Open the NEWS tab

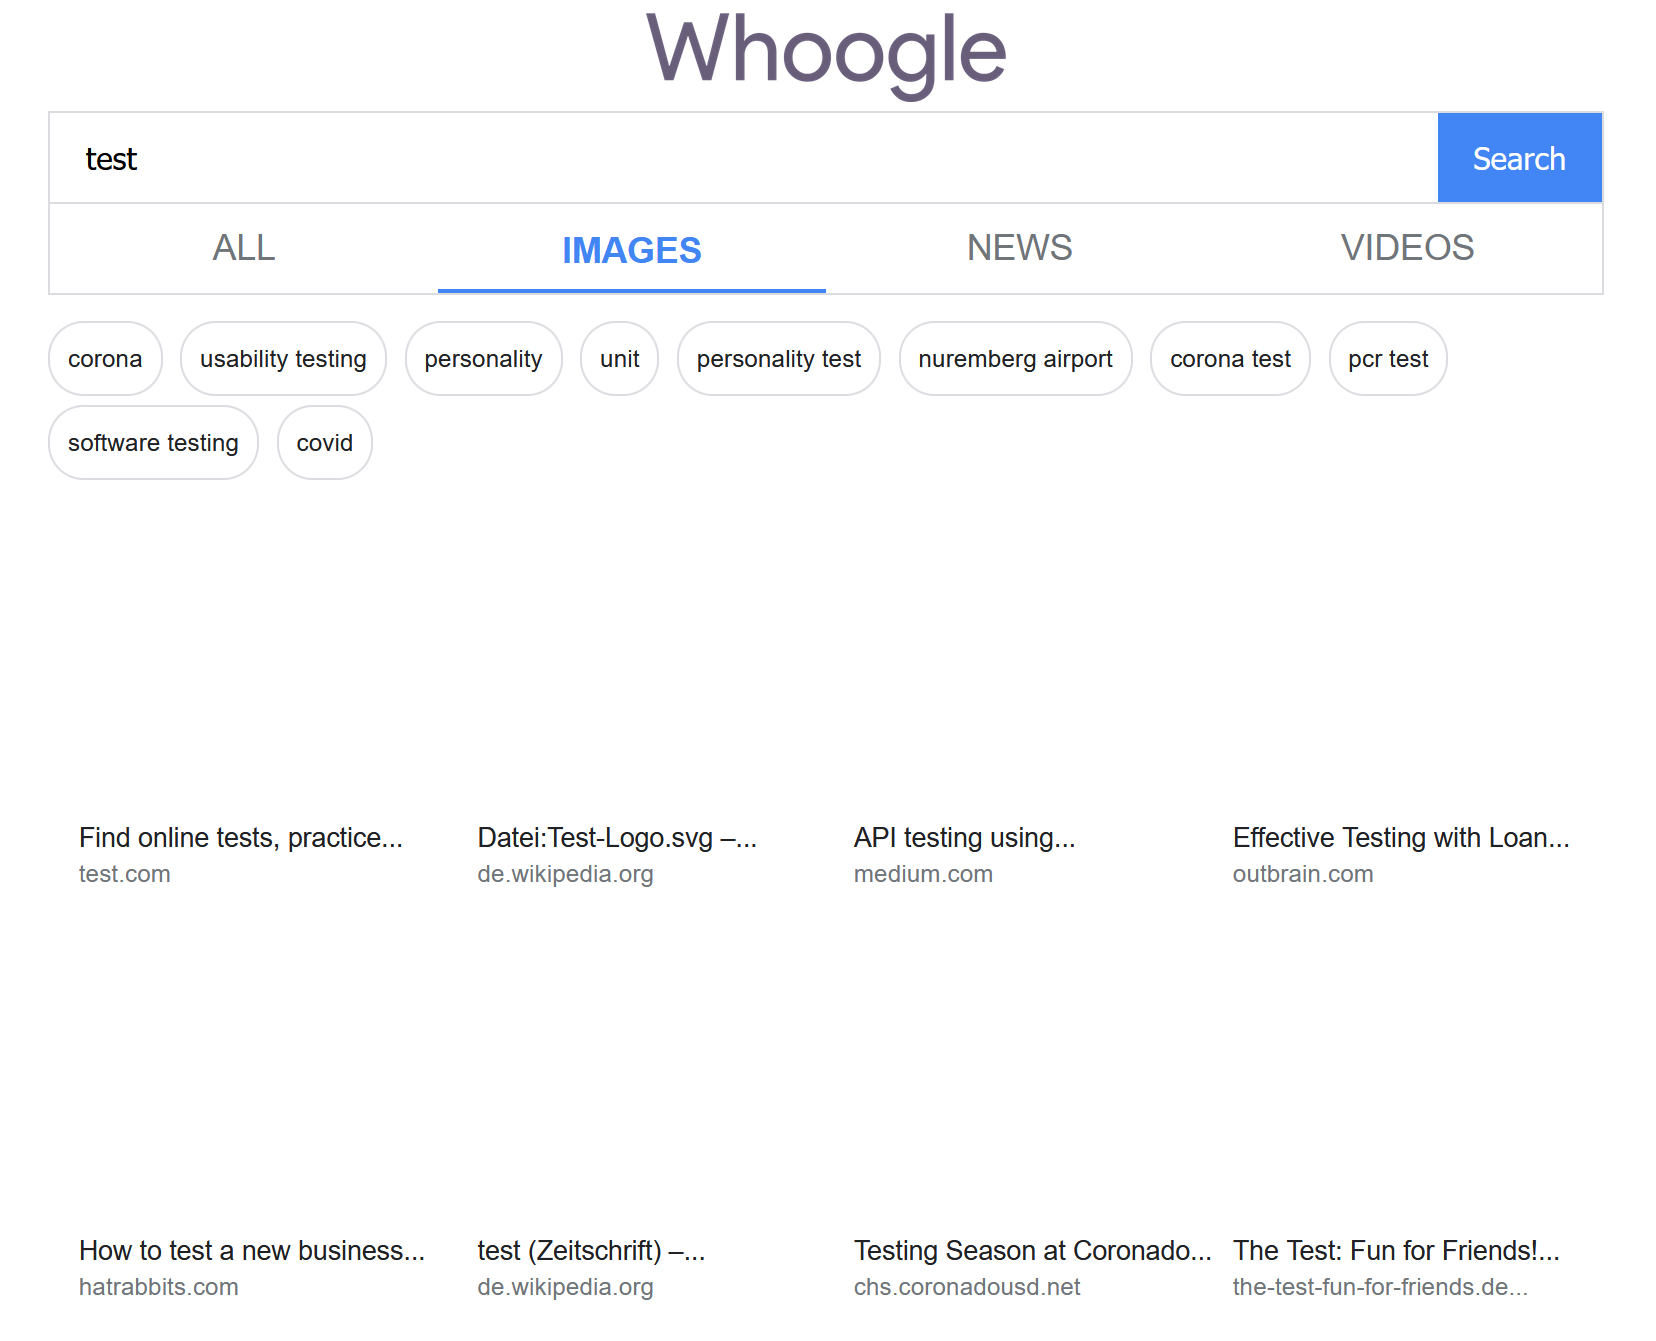[x=1020, y=248]
